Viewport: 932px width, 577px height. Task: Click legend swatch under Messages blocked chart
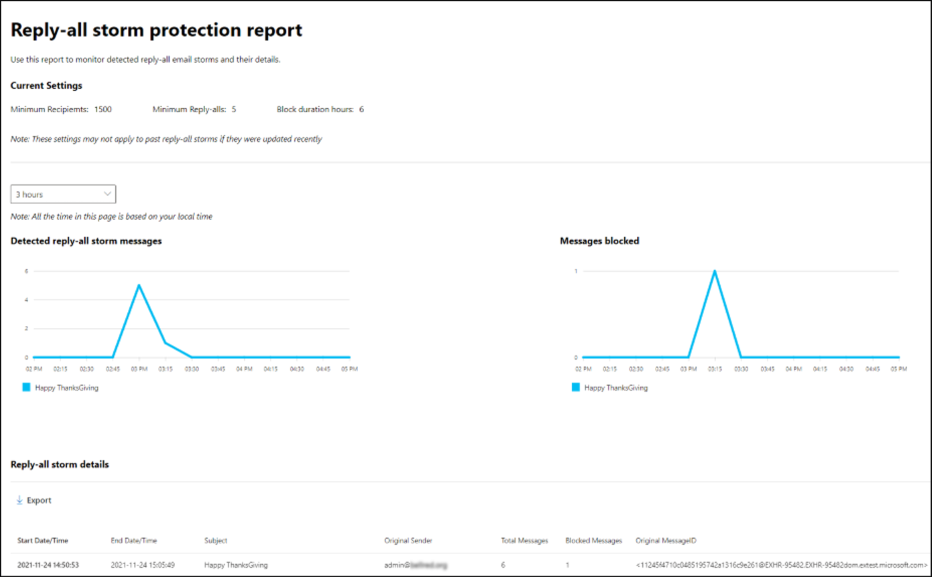point(576,387)
